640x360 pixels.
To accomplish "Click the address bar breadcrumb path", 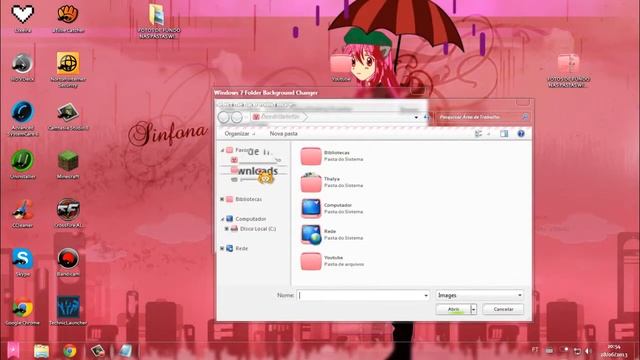I will (279, 117).
